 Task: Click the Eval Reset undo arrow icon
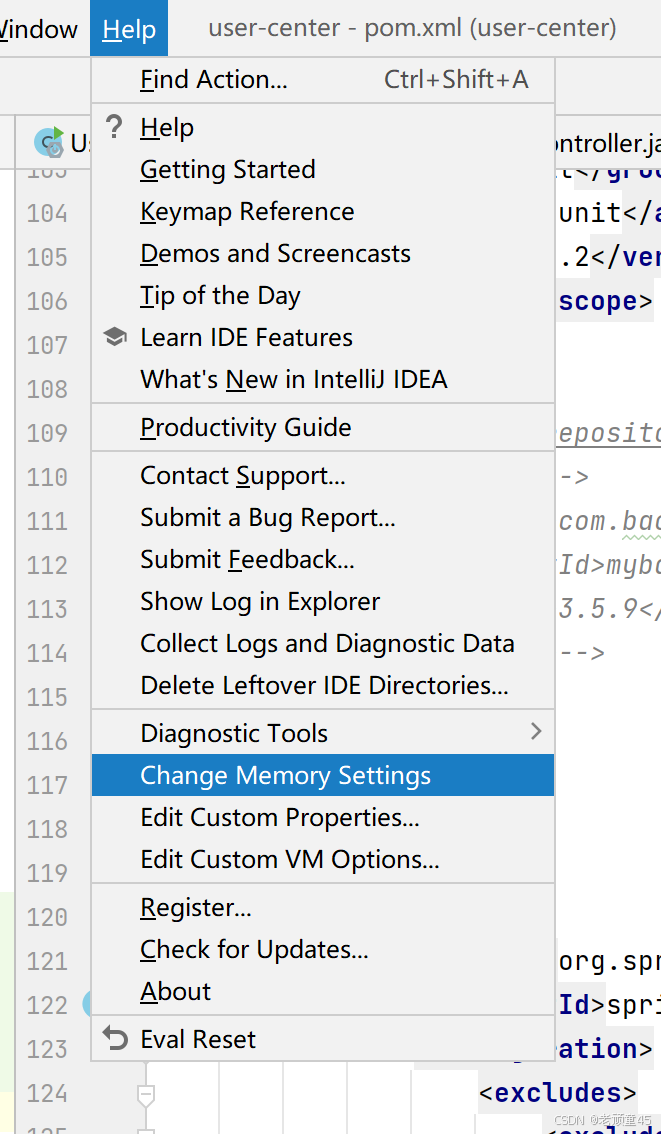[115, 1040]
